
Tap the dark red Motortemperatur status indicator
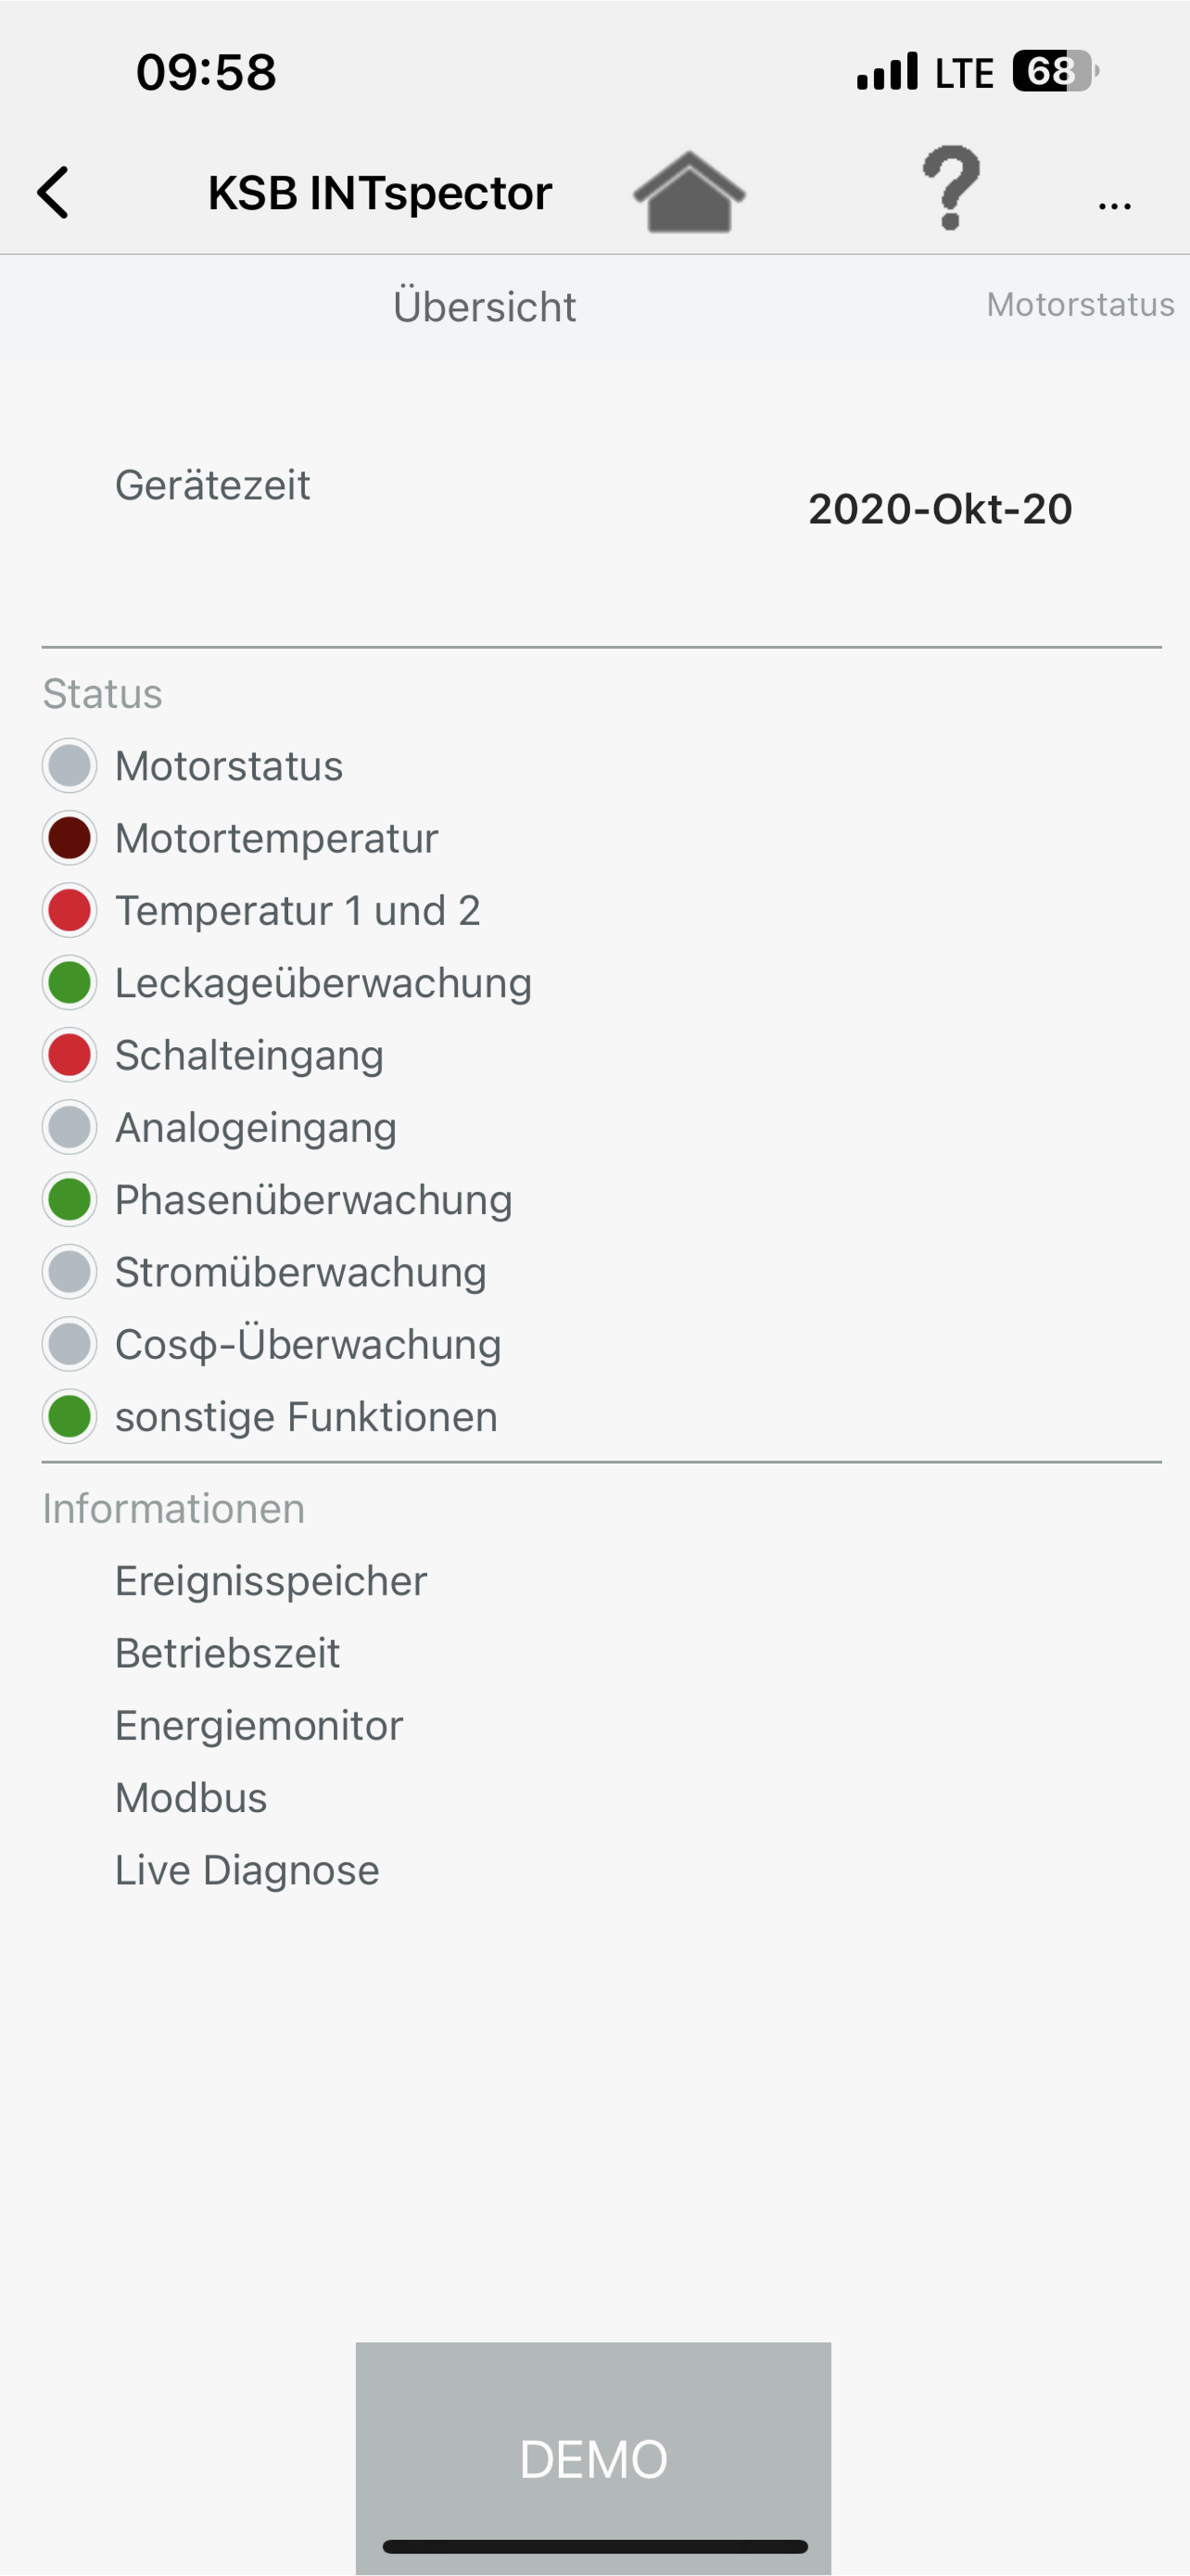[x=70, y=838]
